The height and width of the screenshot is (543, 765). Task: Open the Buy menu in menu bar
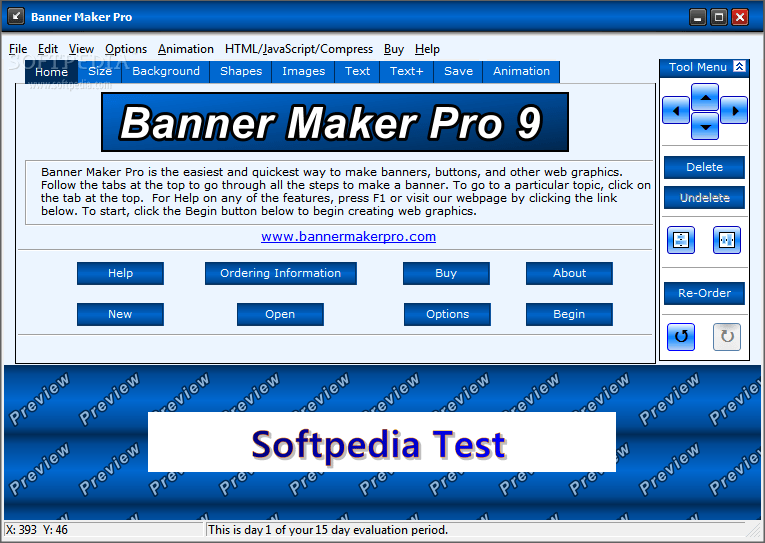(x=394, y=49)
